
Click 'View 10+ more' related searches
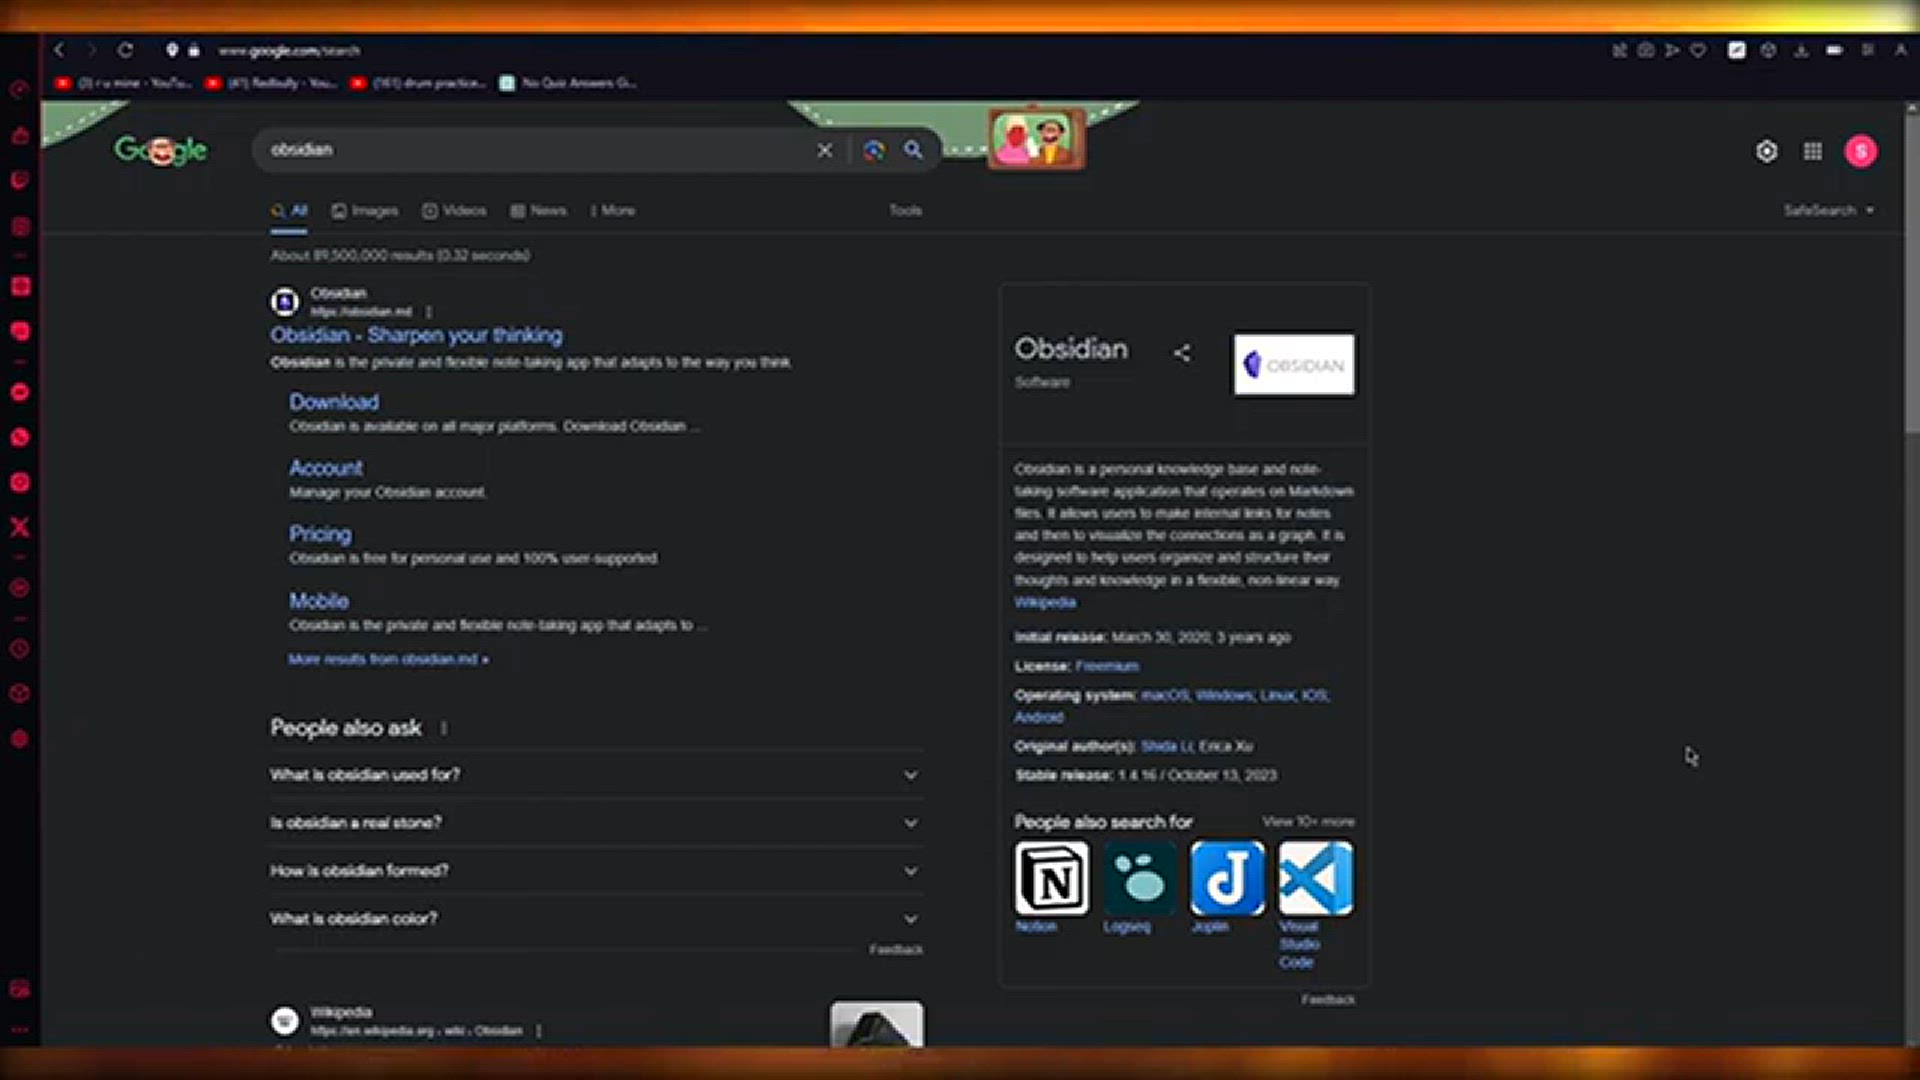click(x=1309, y=822)
